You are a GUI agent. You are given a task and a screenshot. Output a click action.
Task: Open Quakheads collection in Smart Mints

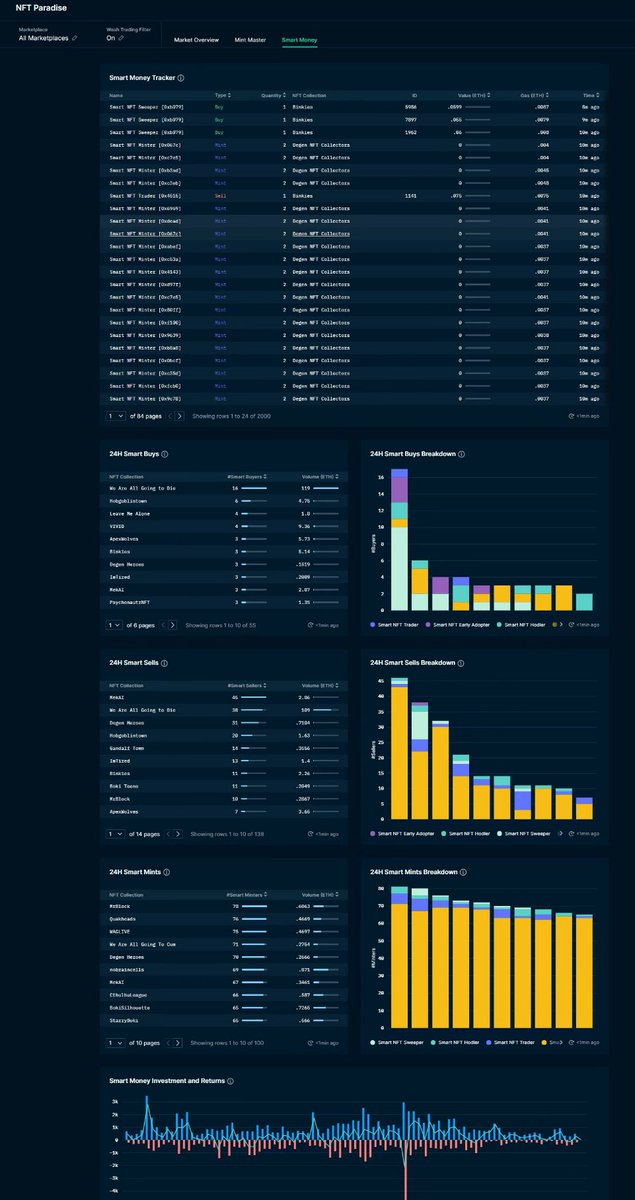click(x=123, y=918)
